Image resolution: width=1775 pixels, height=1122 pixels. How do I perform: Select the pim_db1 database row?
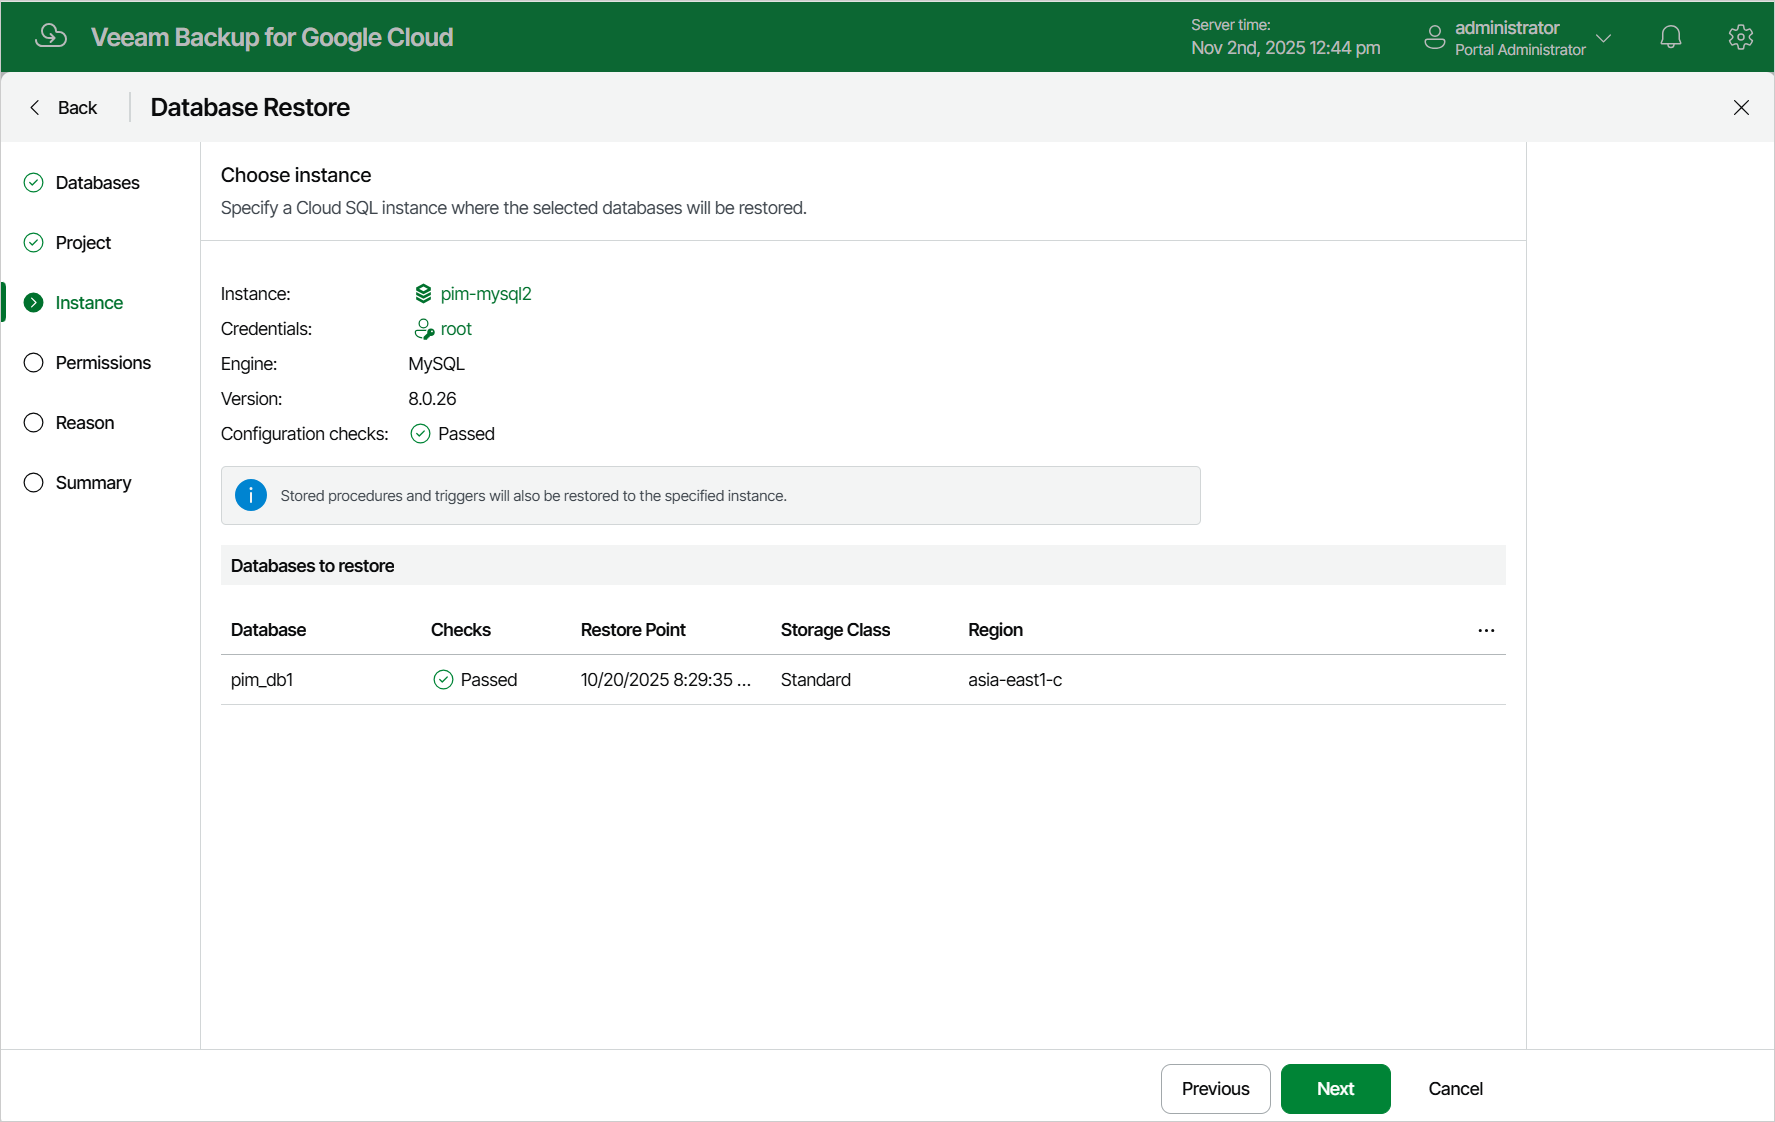point(863,680)
